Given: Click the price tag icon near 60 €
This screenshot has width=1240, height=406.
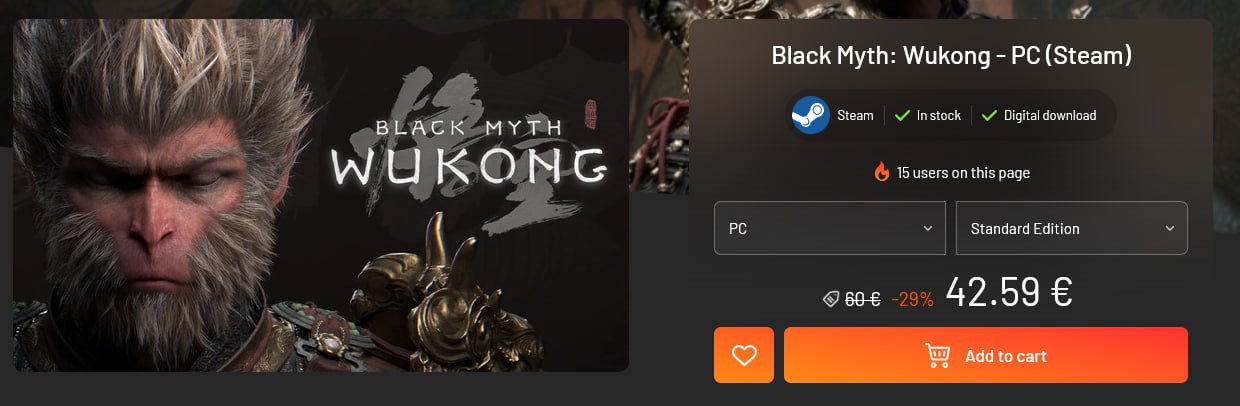Looking at the screenshot, I should (x=830, y=298).
